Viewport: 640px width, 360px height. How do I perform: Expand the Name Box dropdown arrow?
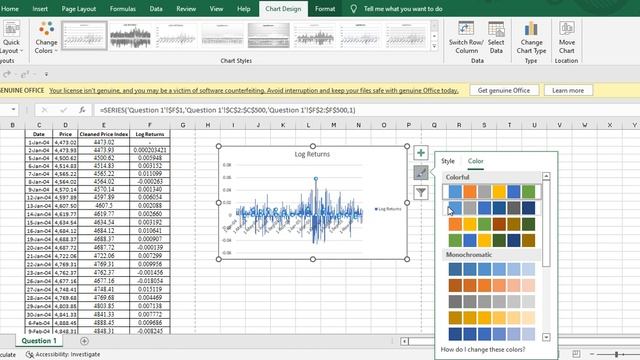click(x=13, y=109)
